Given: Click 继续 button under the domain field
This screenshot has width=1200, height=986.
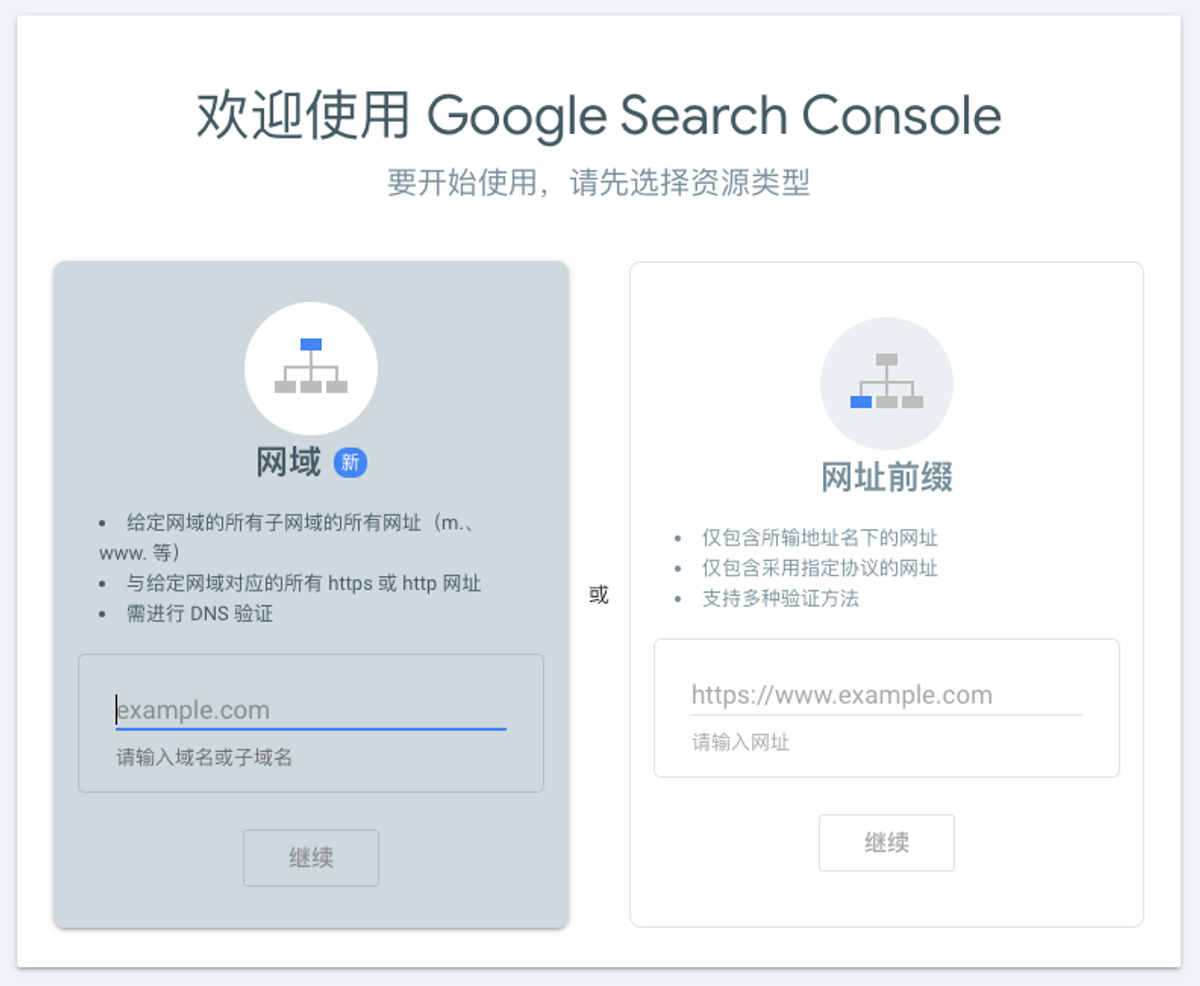Looking at the screenshot, I should [x=311, y=858].
